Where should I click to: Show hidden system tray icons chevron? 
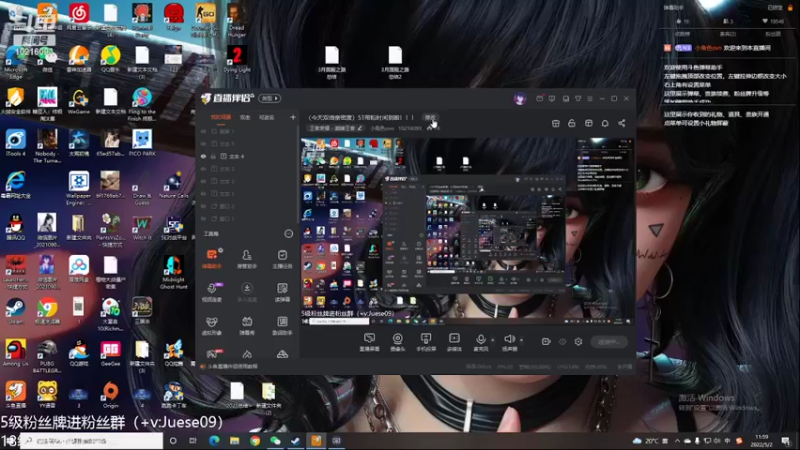point(677,441)
